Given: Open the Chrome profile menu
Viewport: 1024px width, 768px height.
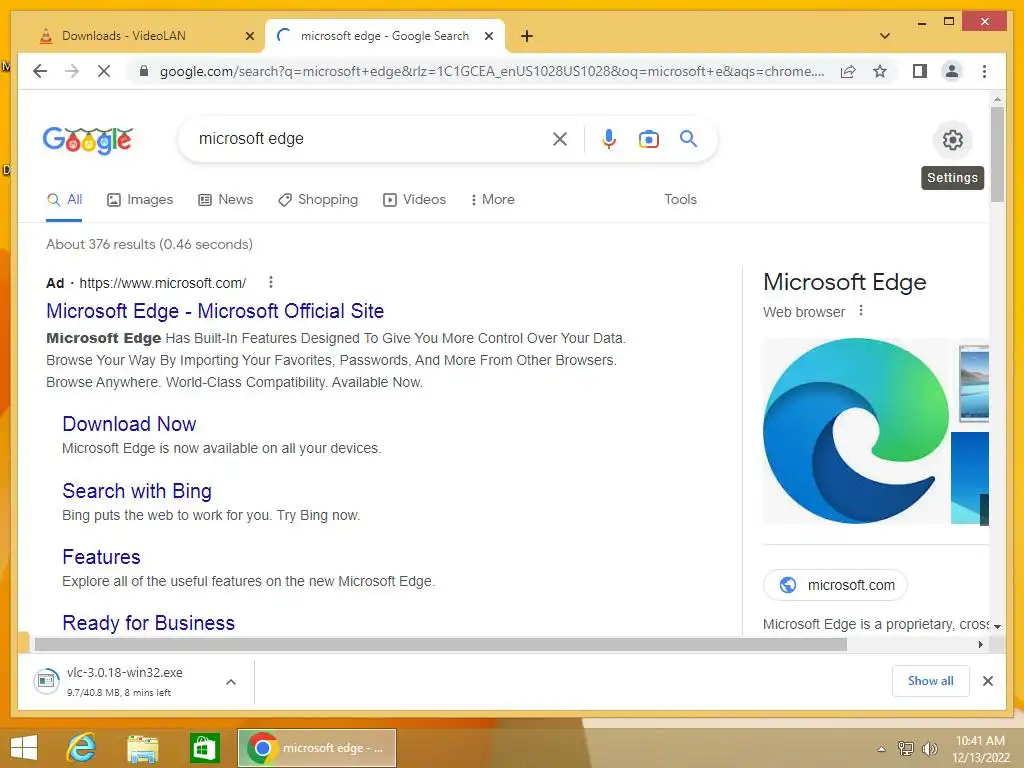Looking at the screenshot, I should coord(952,71).
